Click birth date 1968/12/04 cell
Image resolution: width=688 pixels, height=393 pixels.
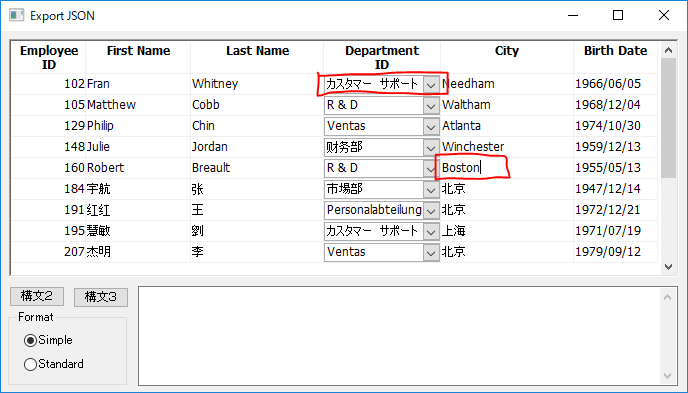pos(615,105)
